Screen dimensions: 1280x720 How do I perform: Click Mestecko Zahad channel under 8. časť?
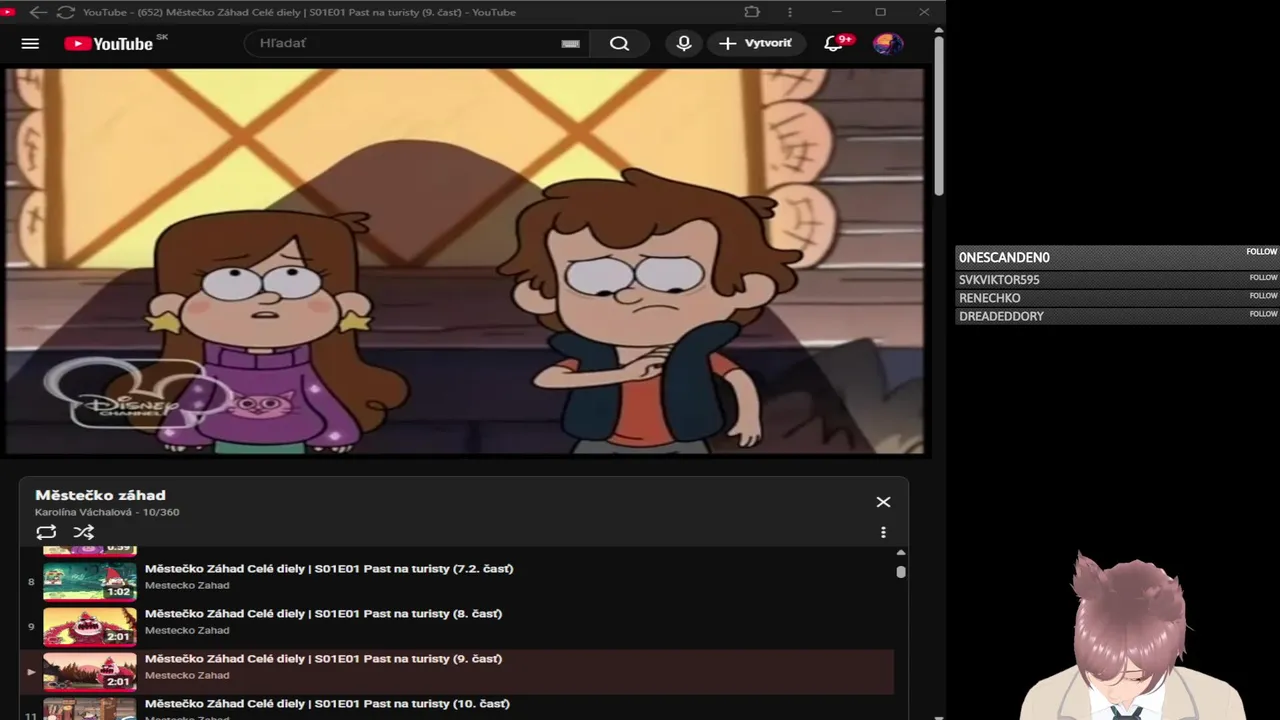click(x=187, y=630)
